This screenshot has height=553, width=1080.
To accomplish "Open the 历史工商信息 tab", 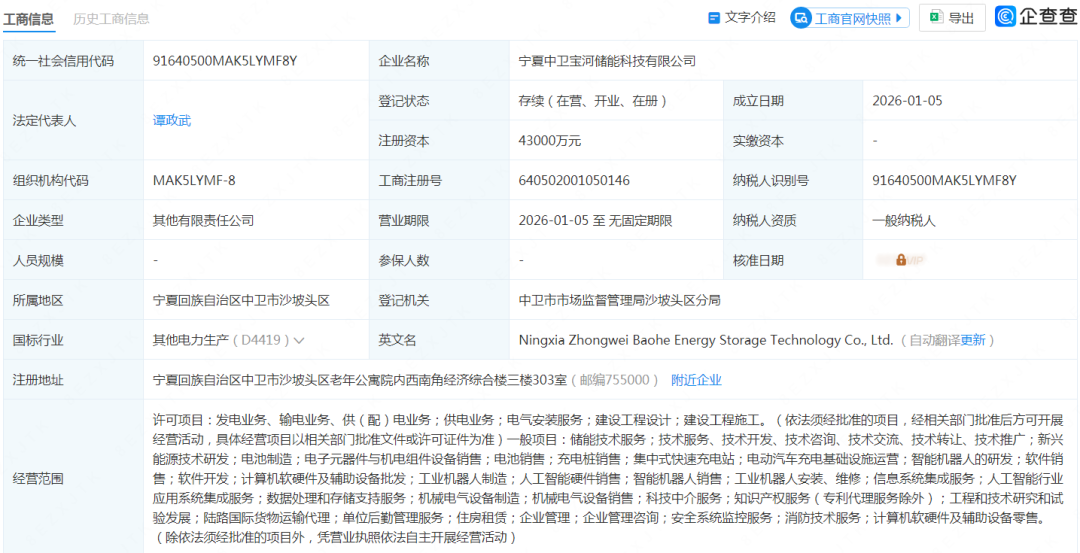I will 111,19.
